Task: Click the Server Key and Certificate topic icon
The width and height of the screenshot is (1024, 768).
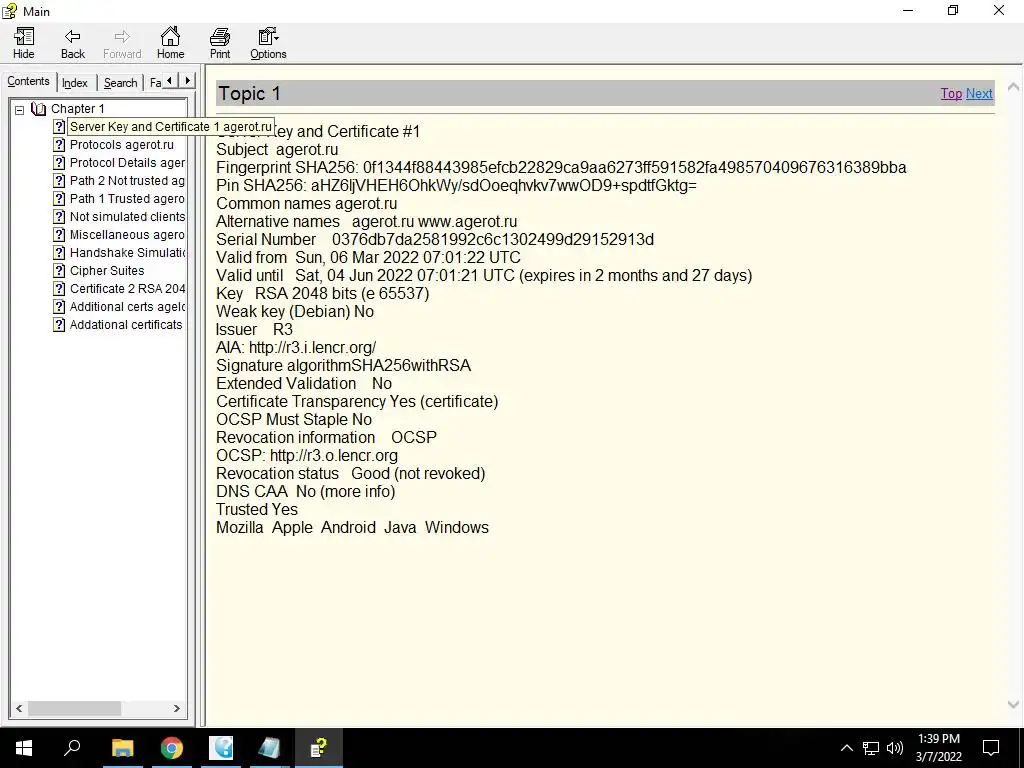Action: point(59,127)
